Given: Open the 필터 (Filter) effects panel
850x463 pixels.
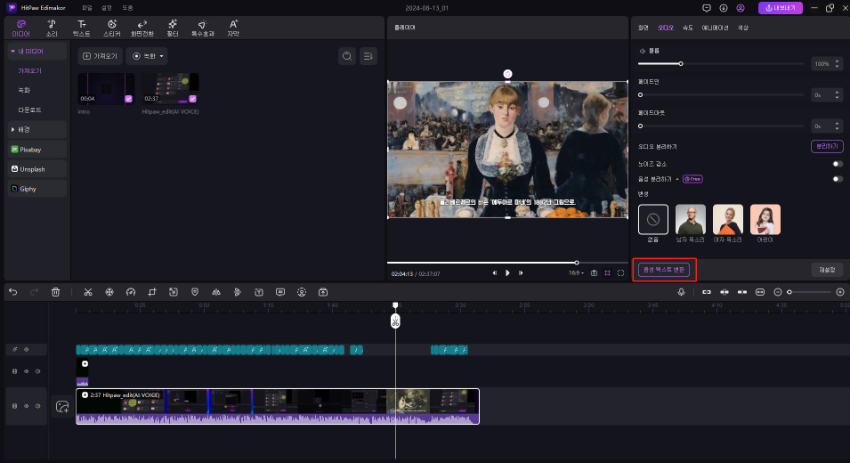Looking at the screenshot, I should [x=173, y=27].
